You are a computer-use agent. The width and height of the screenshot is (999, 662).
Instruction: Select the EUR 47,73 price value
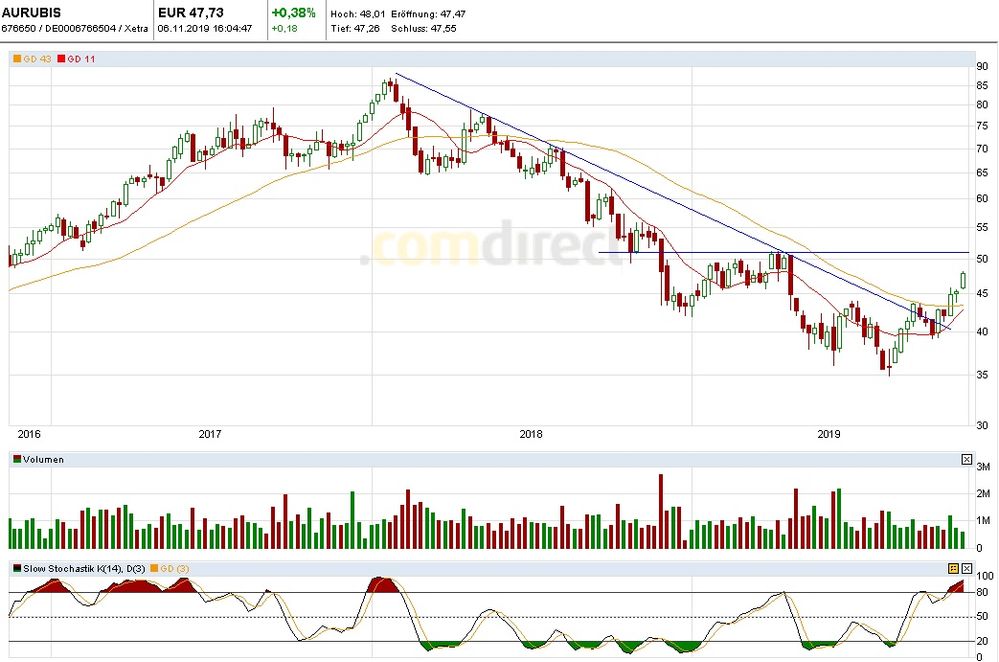pos(191,13)
